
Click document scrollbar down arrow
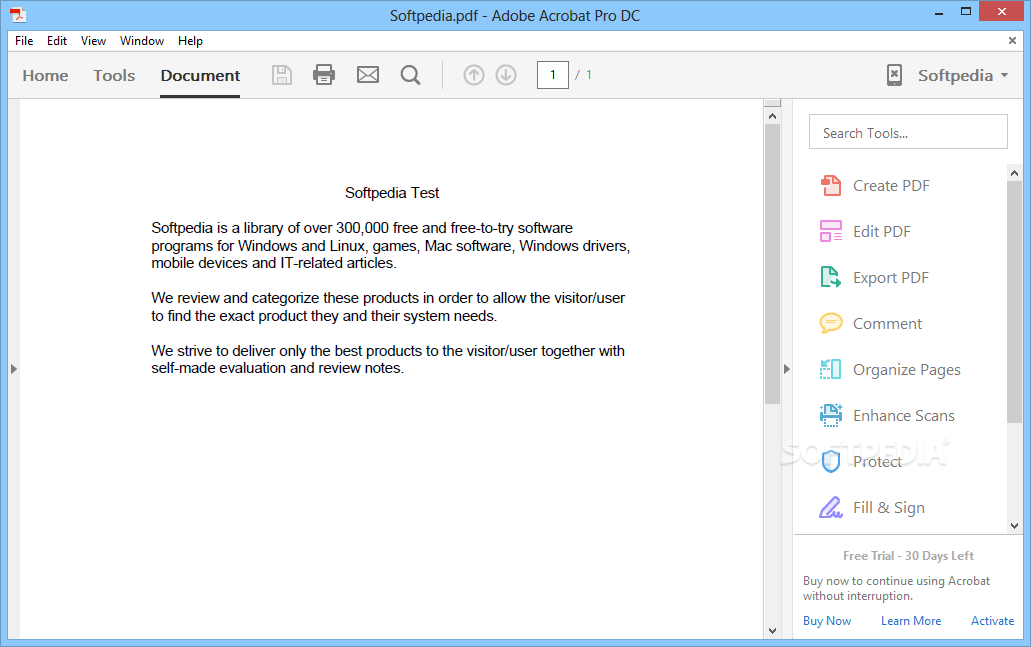pos(773,631)
